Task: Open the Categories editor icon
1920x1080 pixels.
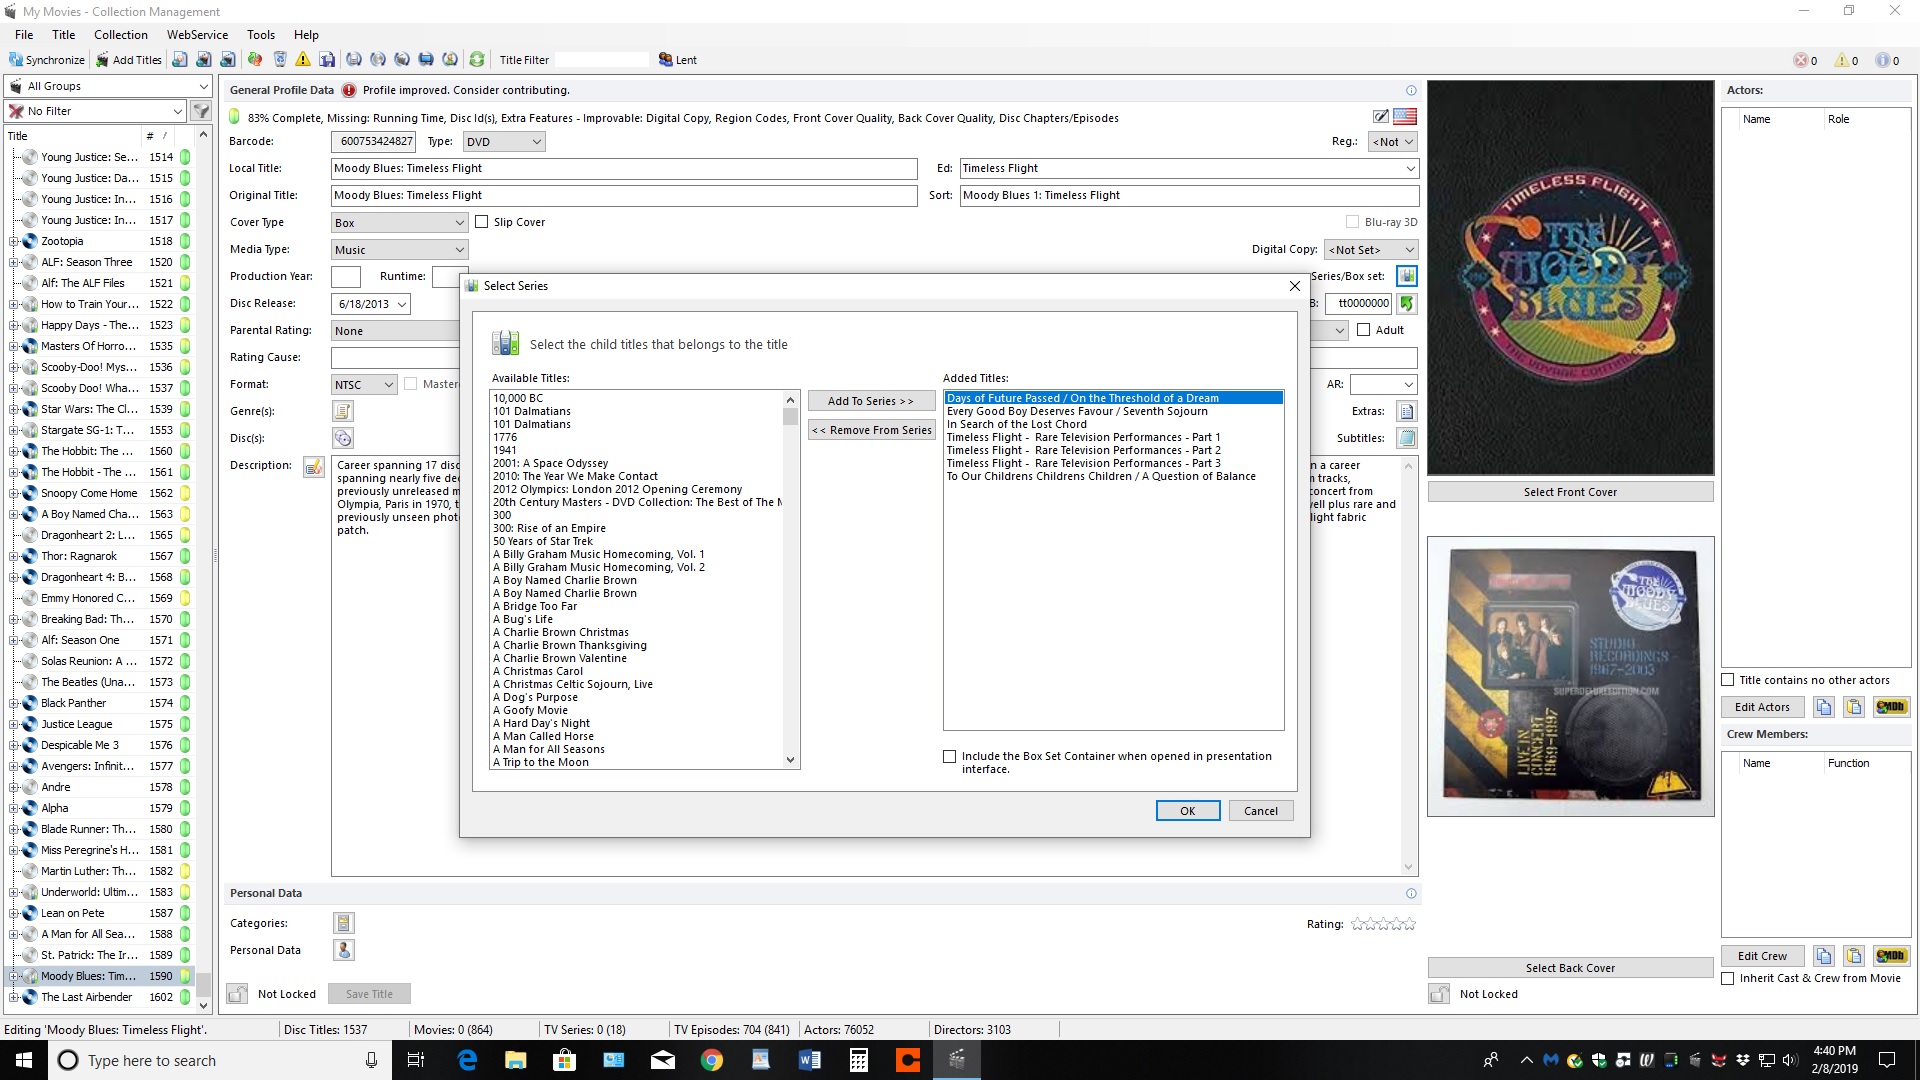Action: [x=343, y=923]
